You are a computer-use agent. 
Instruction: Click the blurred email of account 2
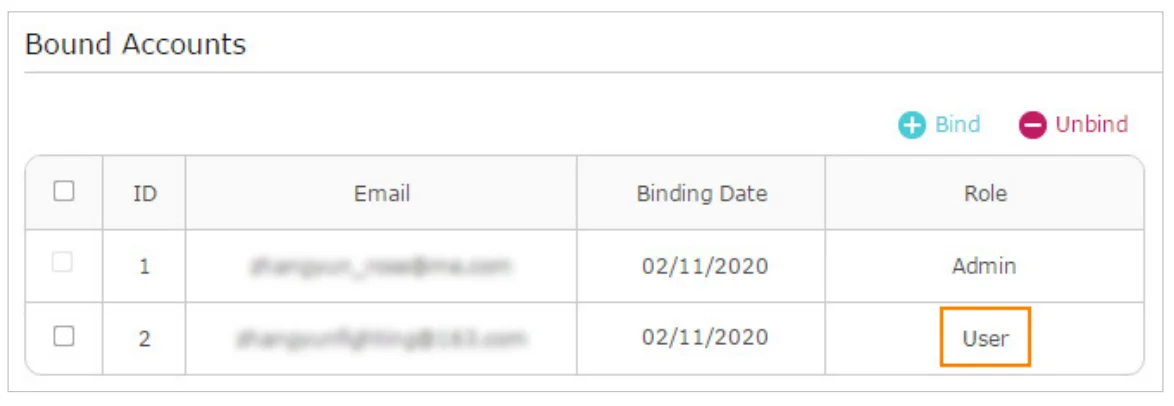click(381, 338)
